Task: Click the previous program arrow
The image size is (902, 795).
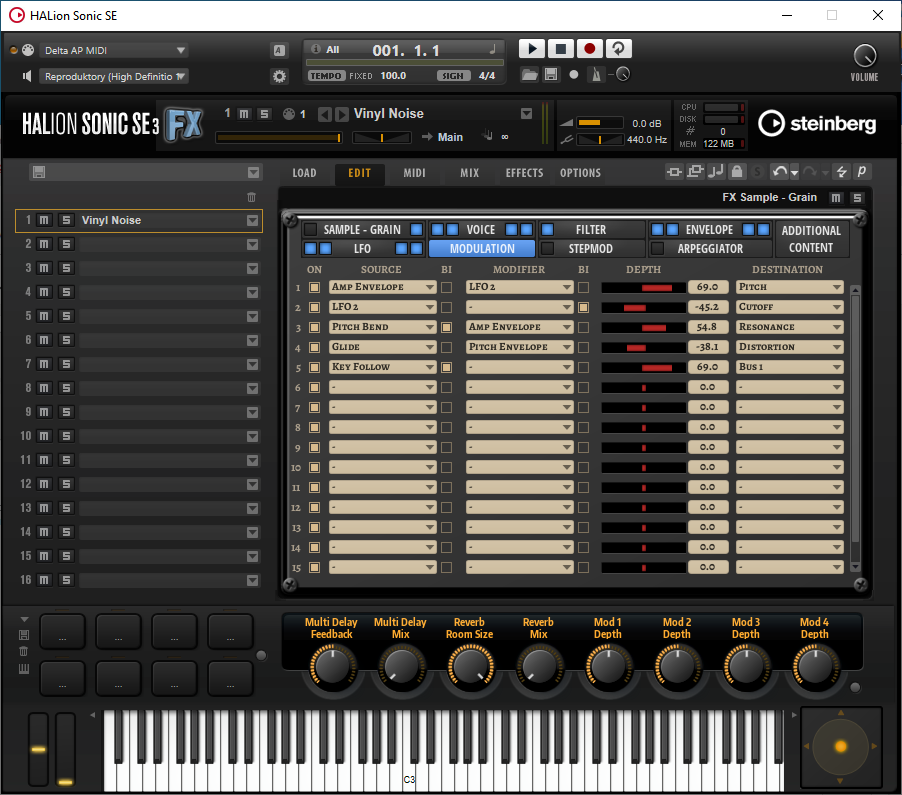Action: coord(324,114)
